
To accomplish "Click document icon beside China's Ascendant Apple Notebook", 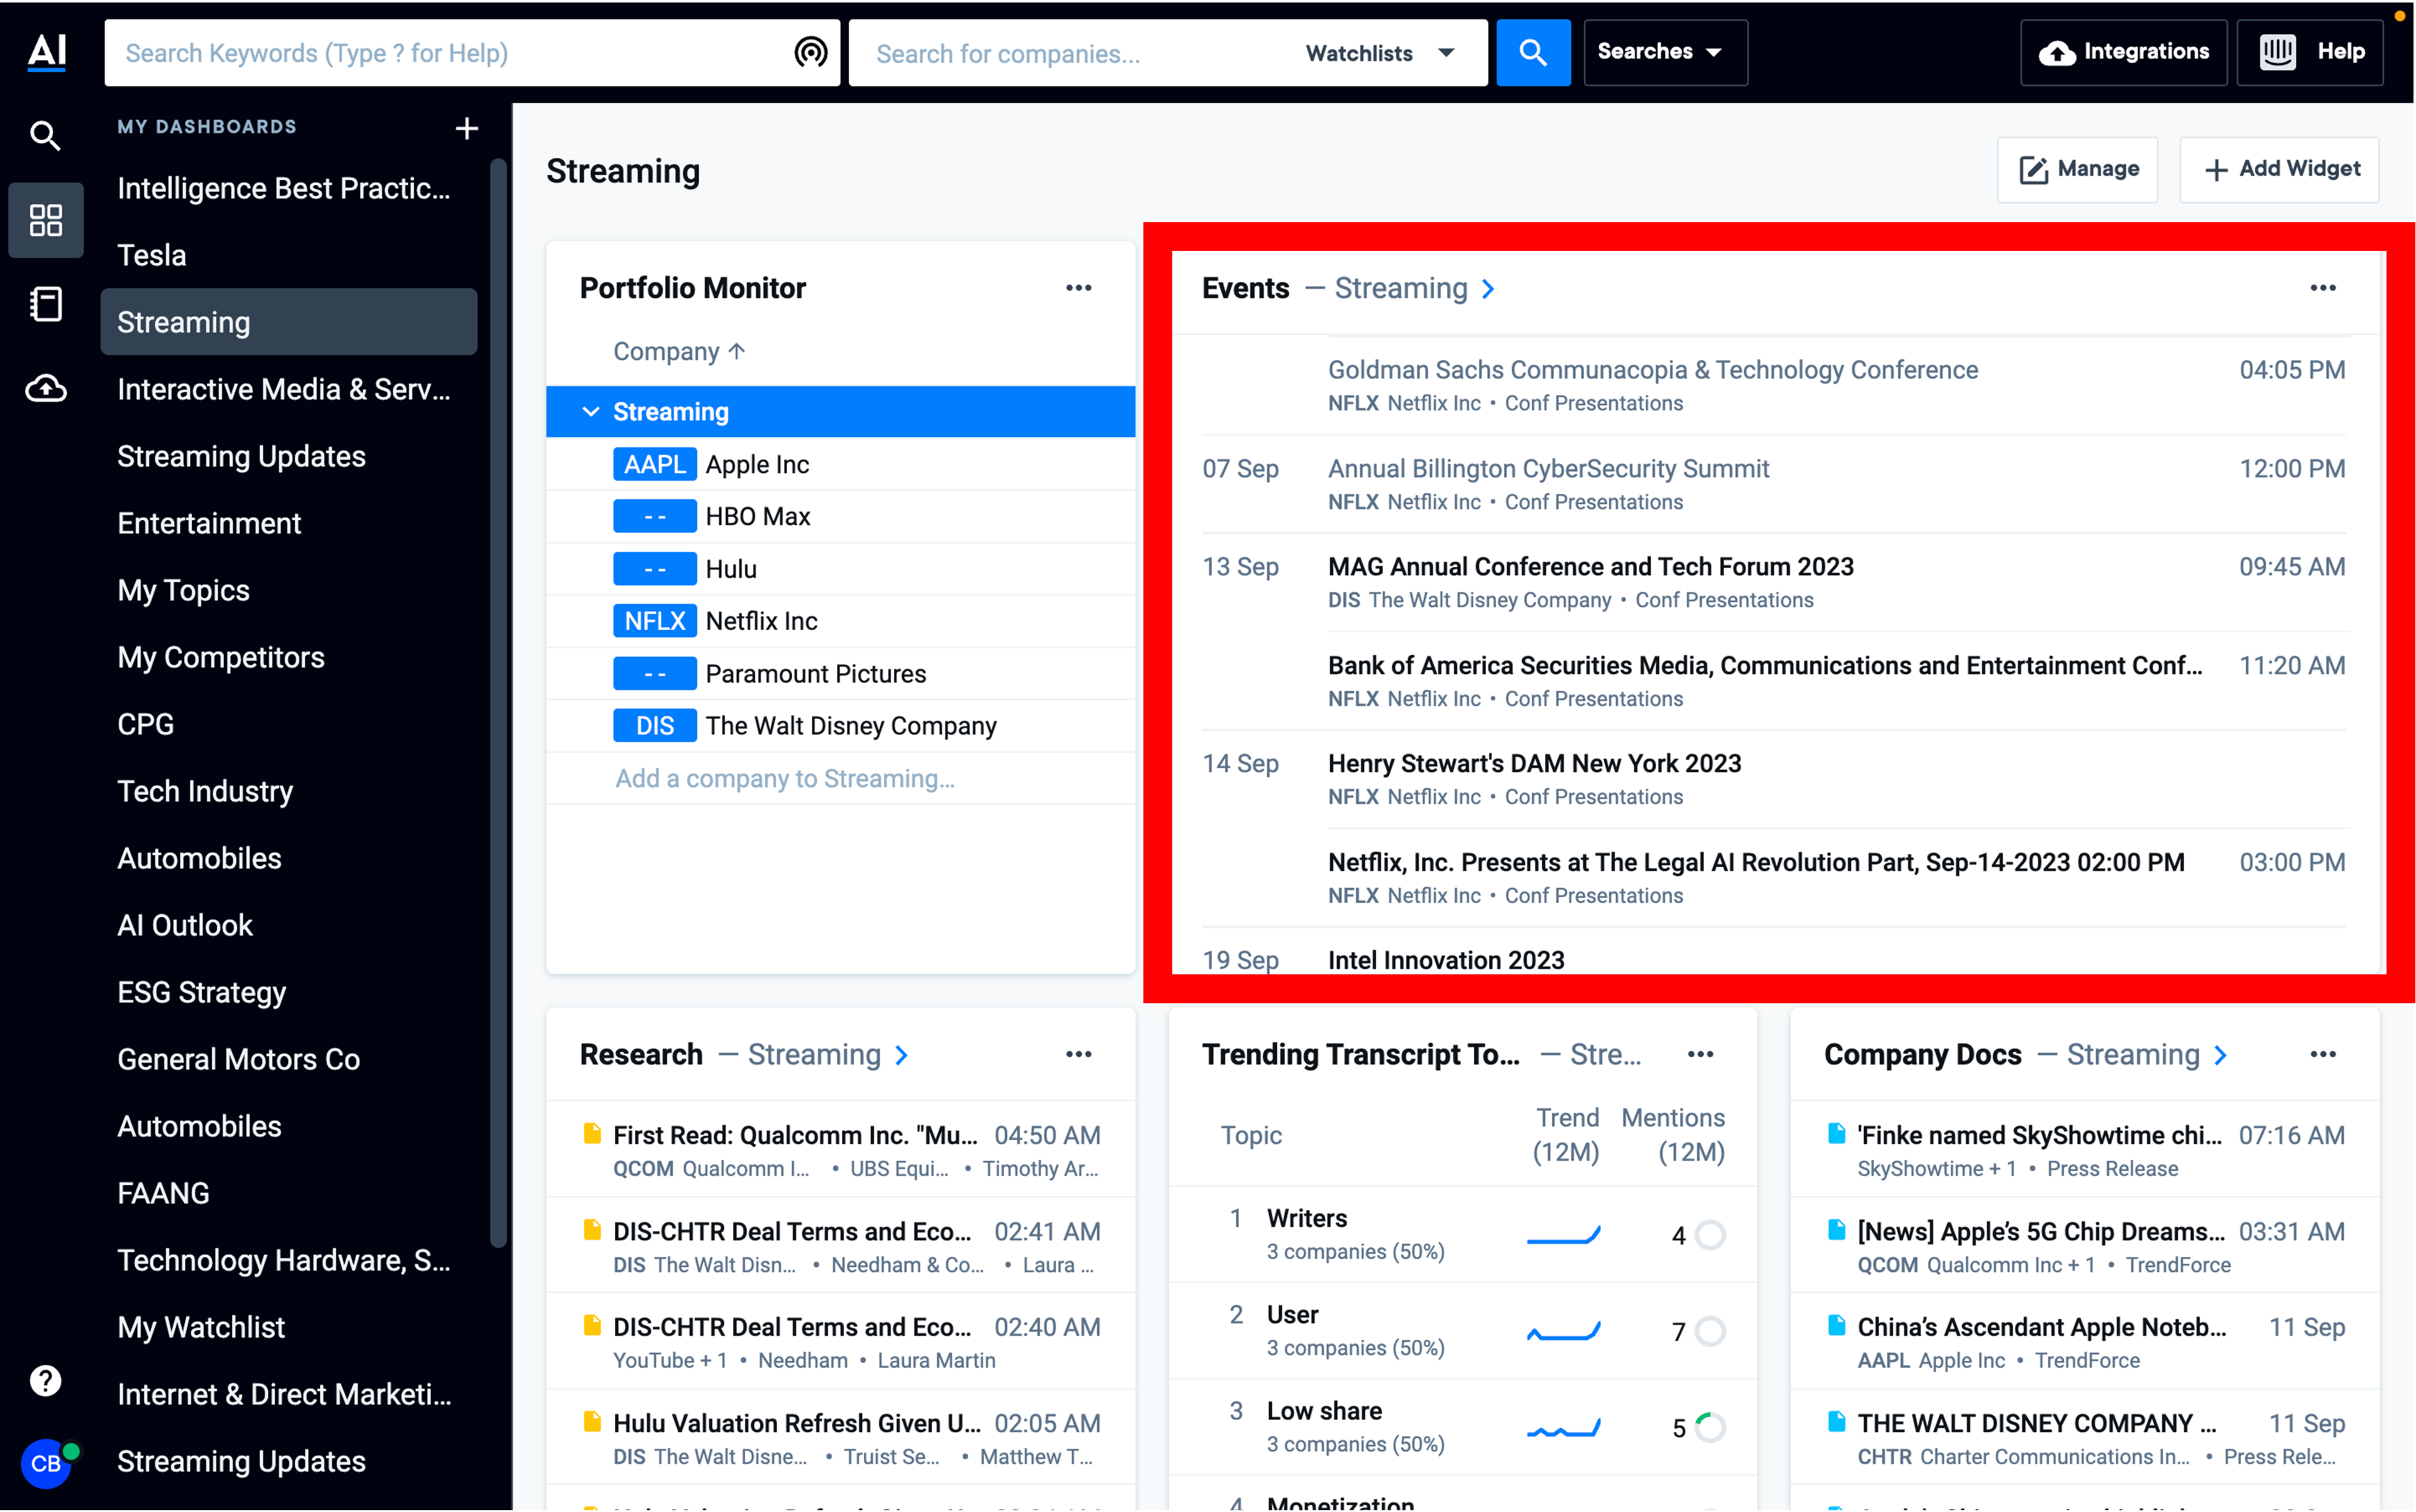I will [x=1836, y=1325].
